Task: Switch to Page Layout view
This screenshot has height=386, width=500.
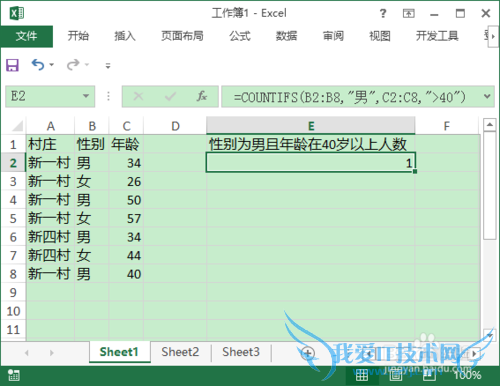Action: click(396, 375)
